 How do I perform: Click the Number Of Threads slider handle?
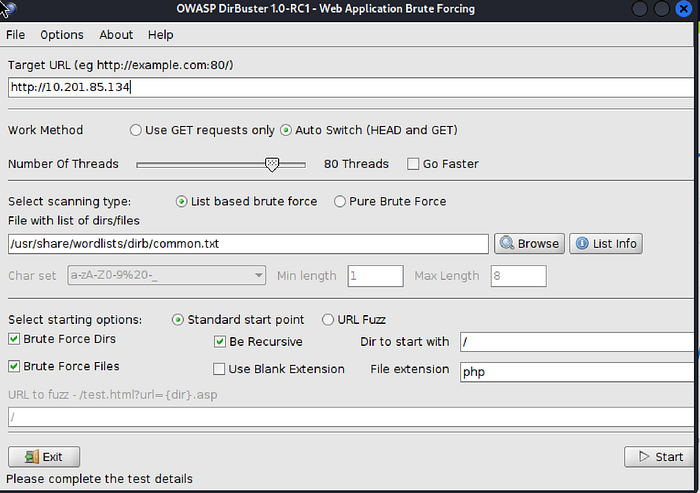pyautogui.click(x=272, y=164)
